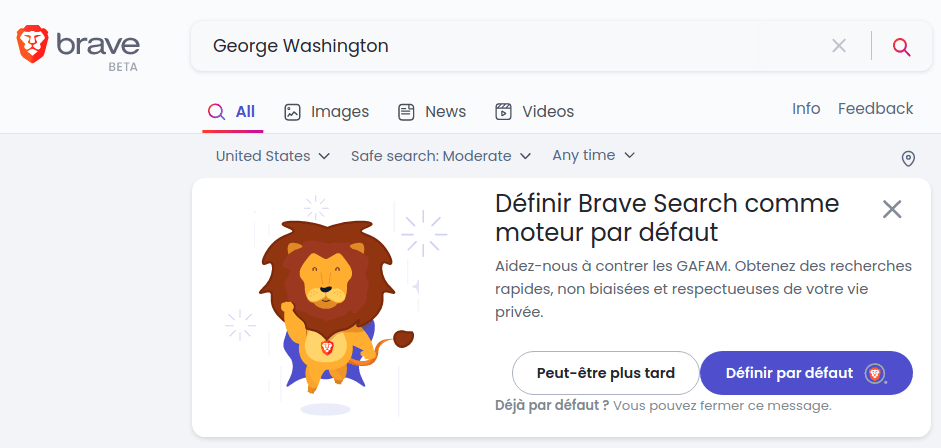Screen dimensions: 941x448
Task: Switch to the Videos tab label
Action: click(548, 112)
